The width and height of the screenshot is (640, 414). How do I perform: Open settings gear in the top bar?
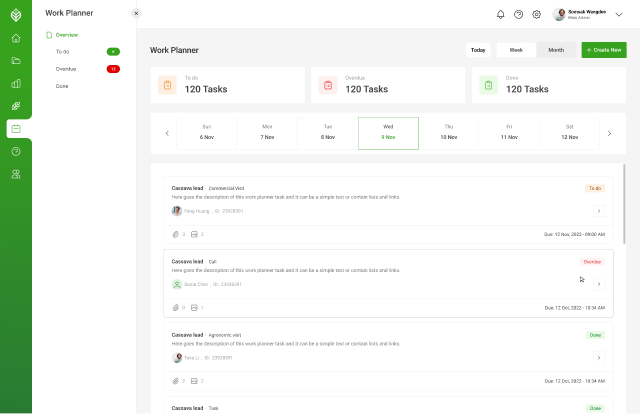536,15
